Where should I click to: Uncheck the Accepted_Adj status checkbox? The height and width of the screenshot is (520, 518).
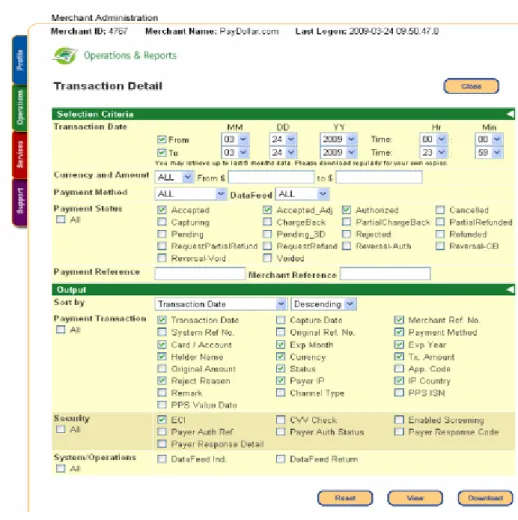[x=267, y=210]
